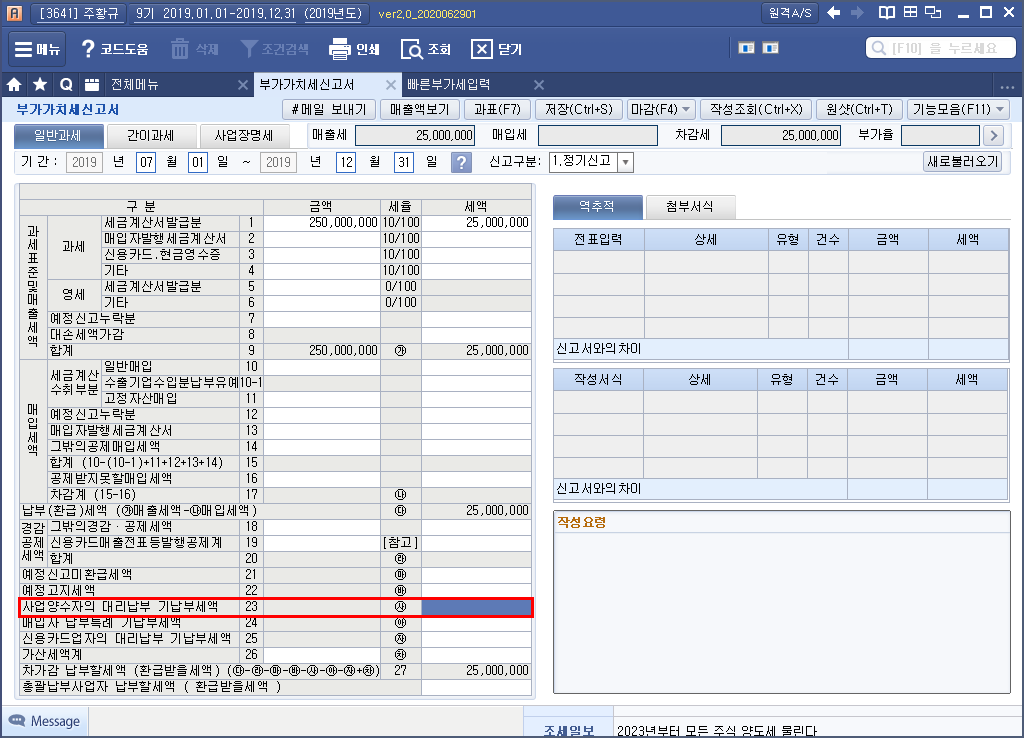Close the 빠른부가세입력 tab
Viewport: 1024px width, 738px height.
pos(539,85)
